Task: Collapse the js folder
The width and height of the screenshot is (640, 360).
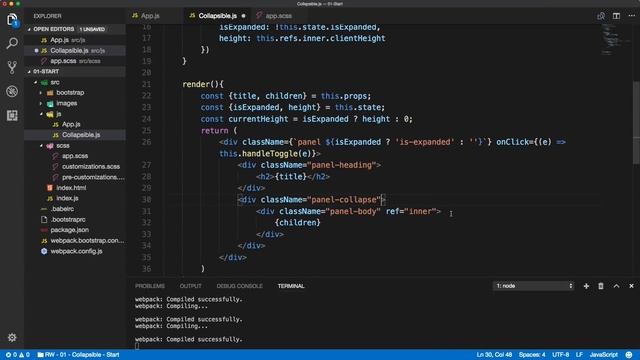Action: click(41, 114)
